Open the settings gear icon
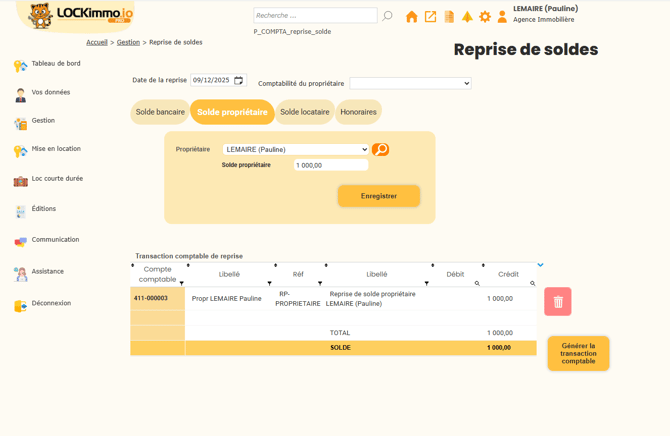Viewport: 670px width, 436px height. 485,17
